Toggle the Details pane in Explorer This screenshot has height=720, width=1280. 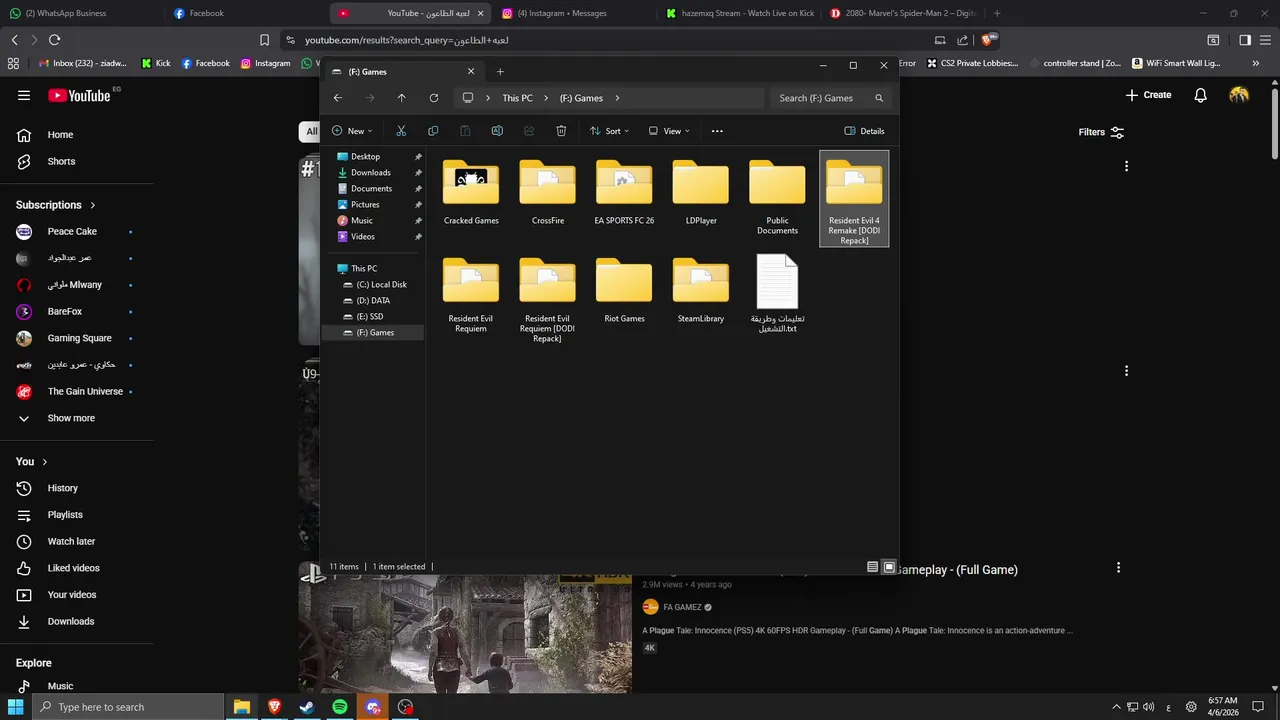tap(864, 131)
